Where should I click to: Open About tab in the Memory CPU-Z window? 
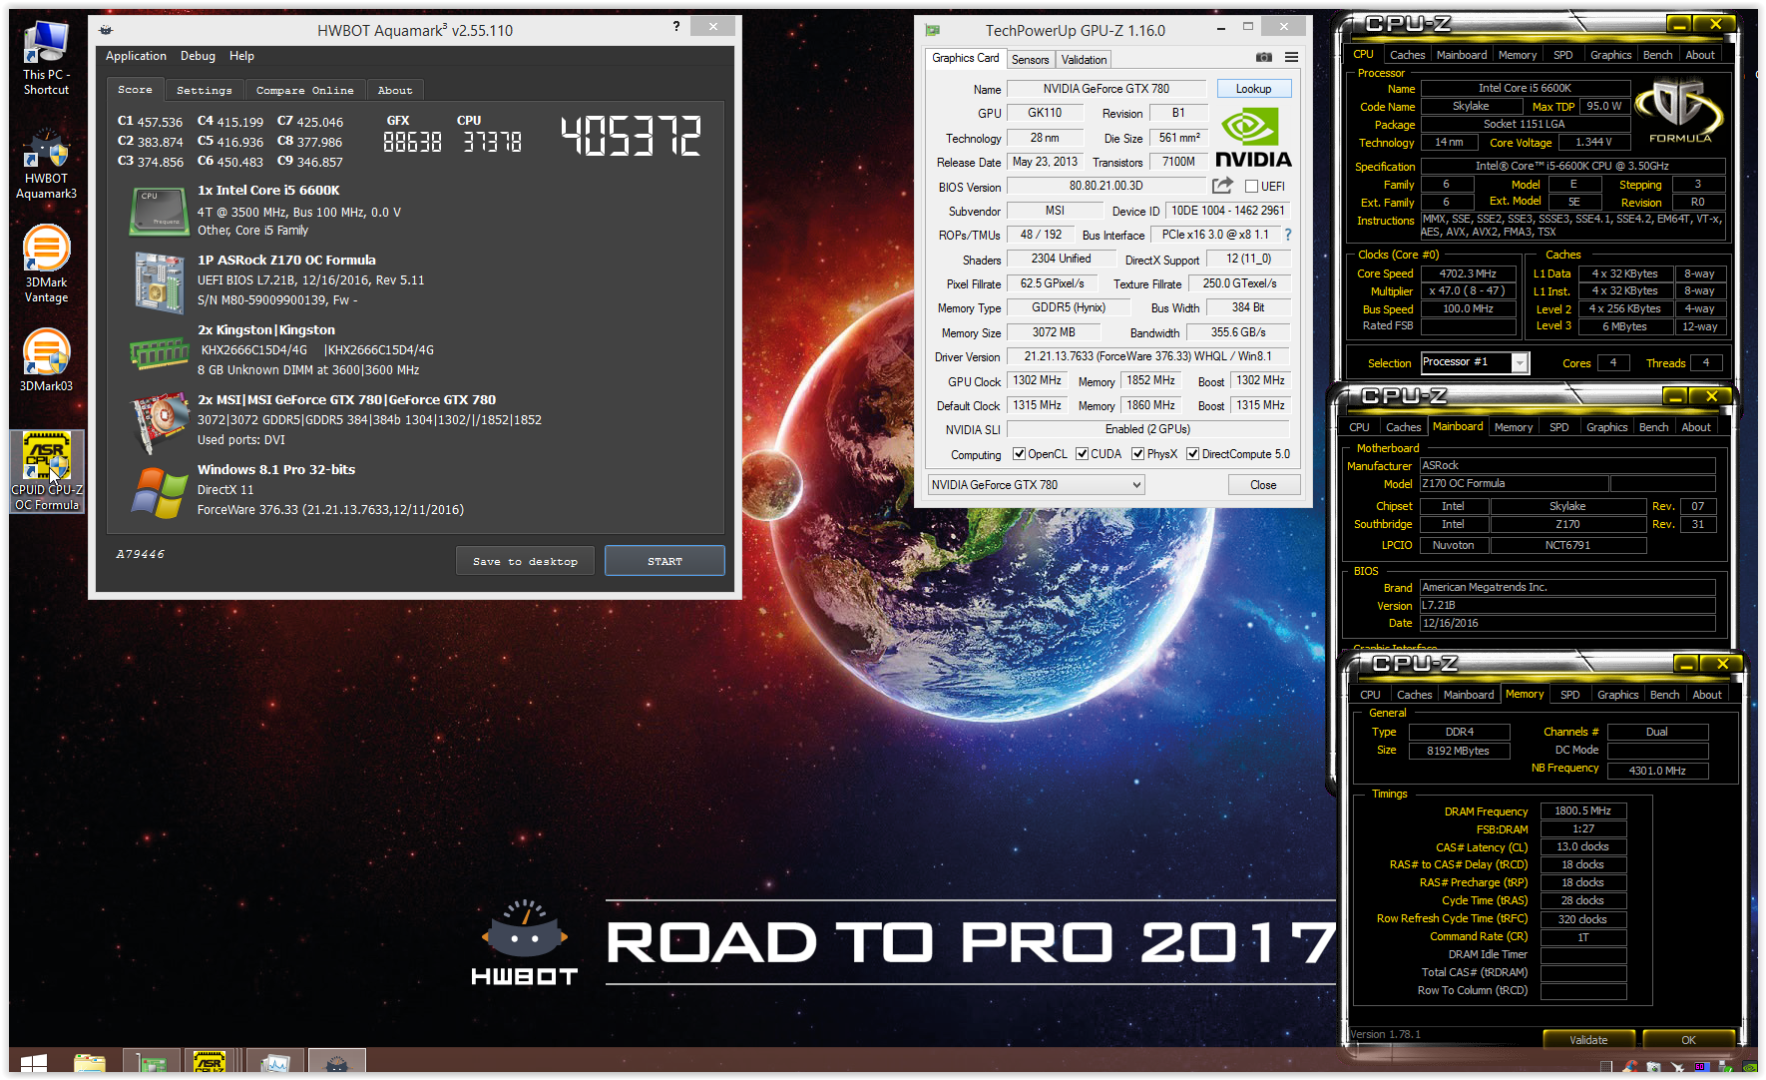pos(1707,695)
